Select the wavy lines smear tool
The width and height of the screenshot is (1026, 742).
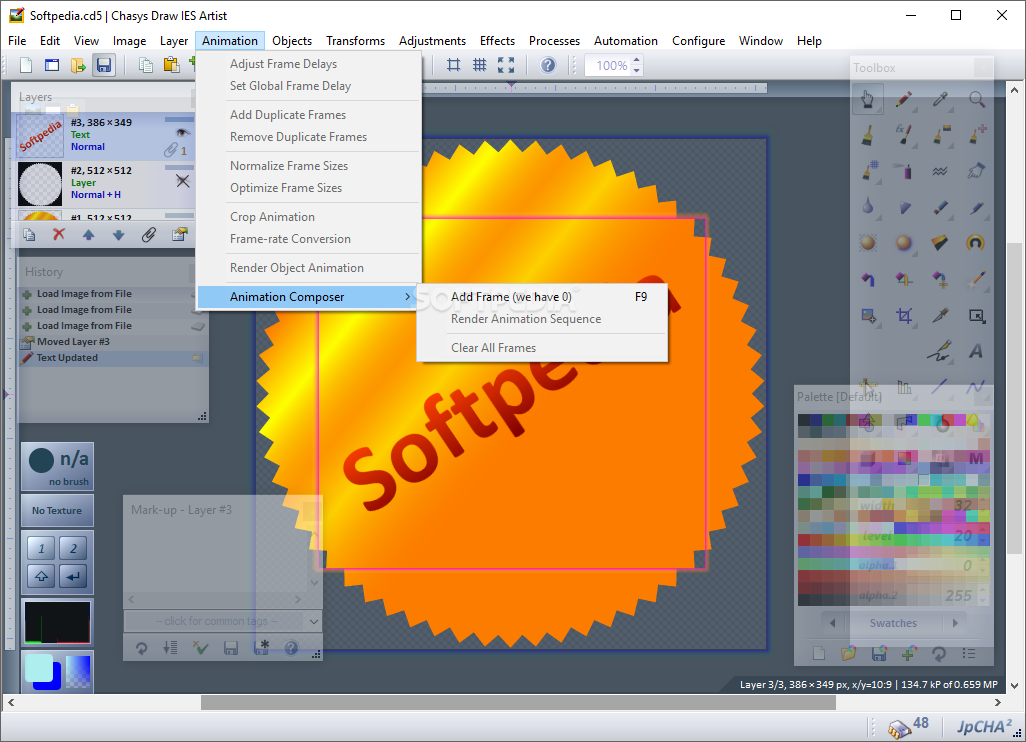(940, 171)
